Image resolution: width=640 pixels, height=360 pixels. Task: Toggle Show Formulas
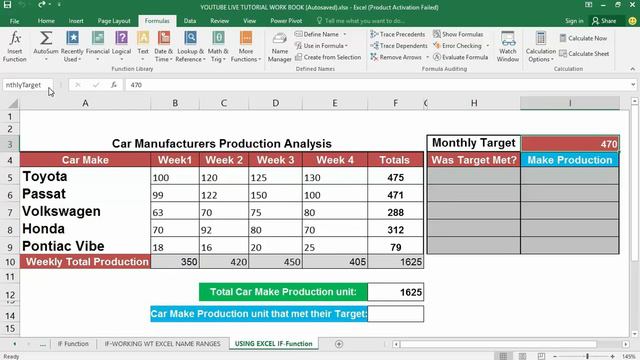pos(458,34)
